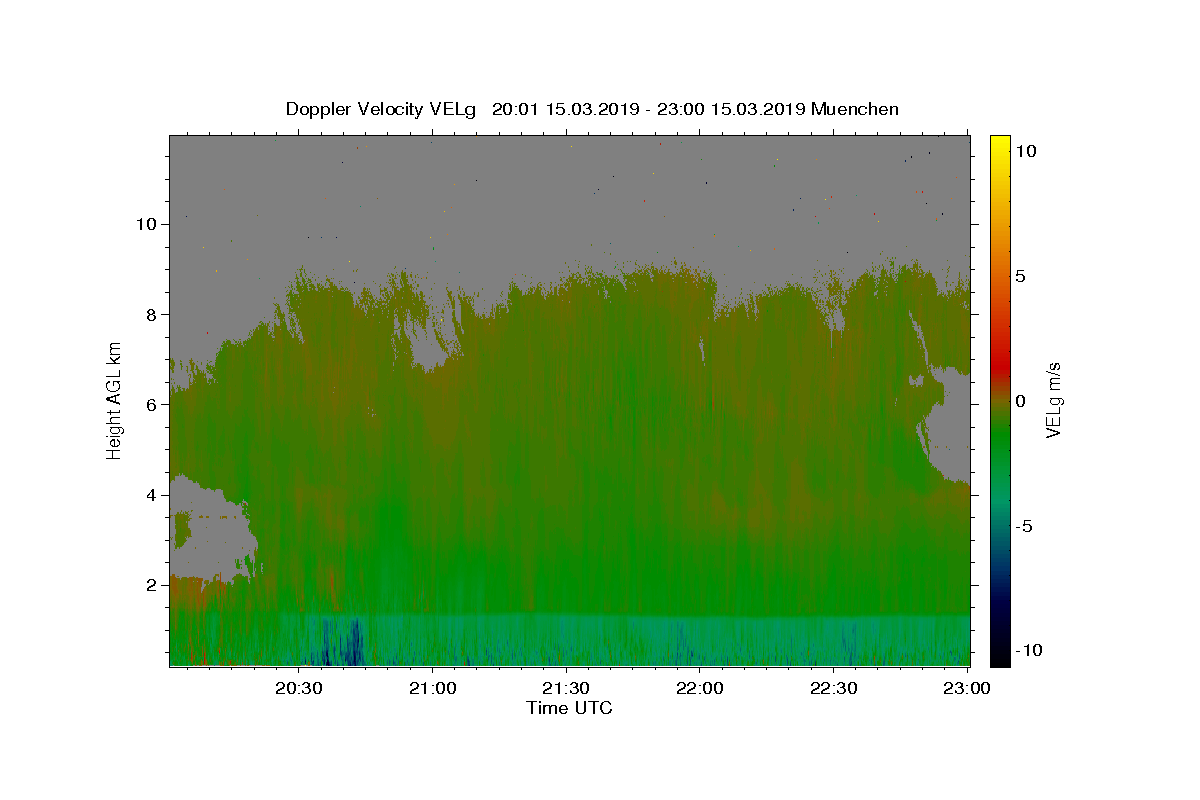Click the dark blue downdraft streak near 20:40

340,642
